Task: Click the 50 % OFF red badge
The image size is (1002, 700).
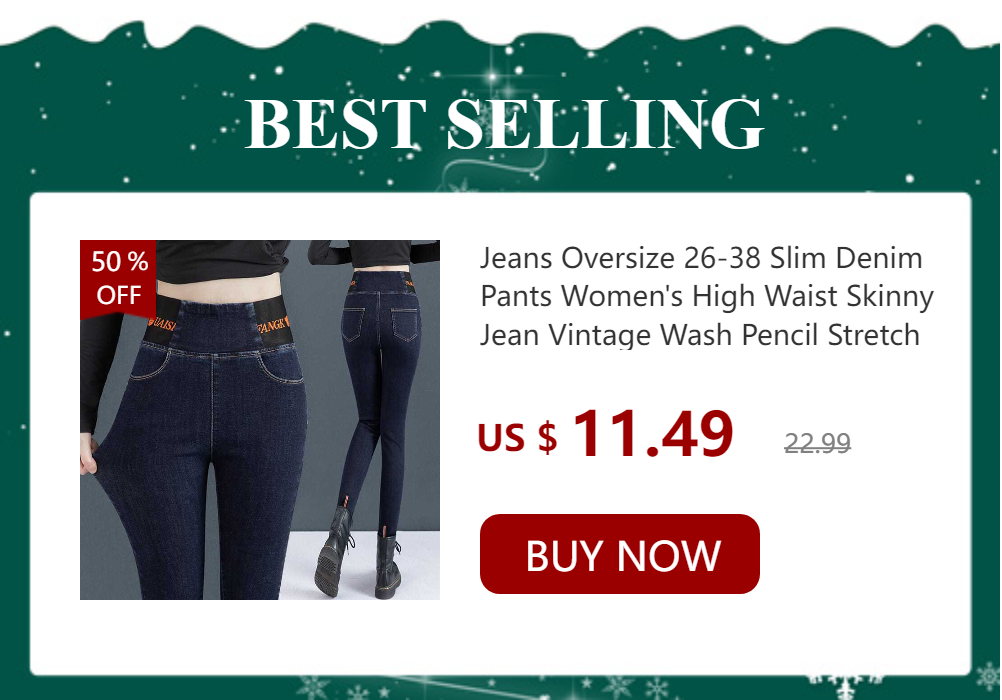Action: point(118,279)
